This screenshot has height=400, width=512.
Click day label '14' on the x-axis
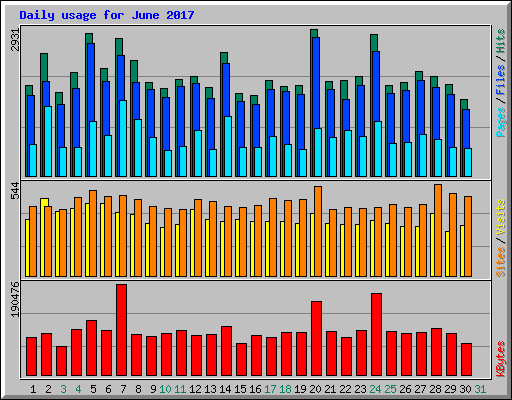tap(225, 389)
